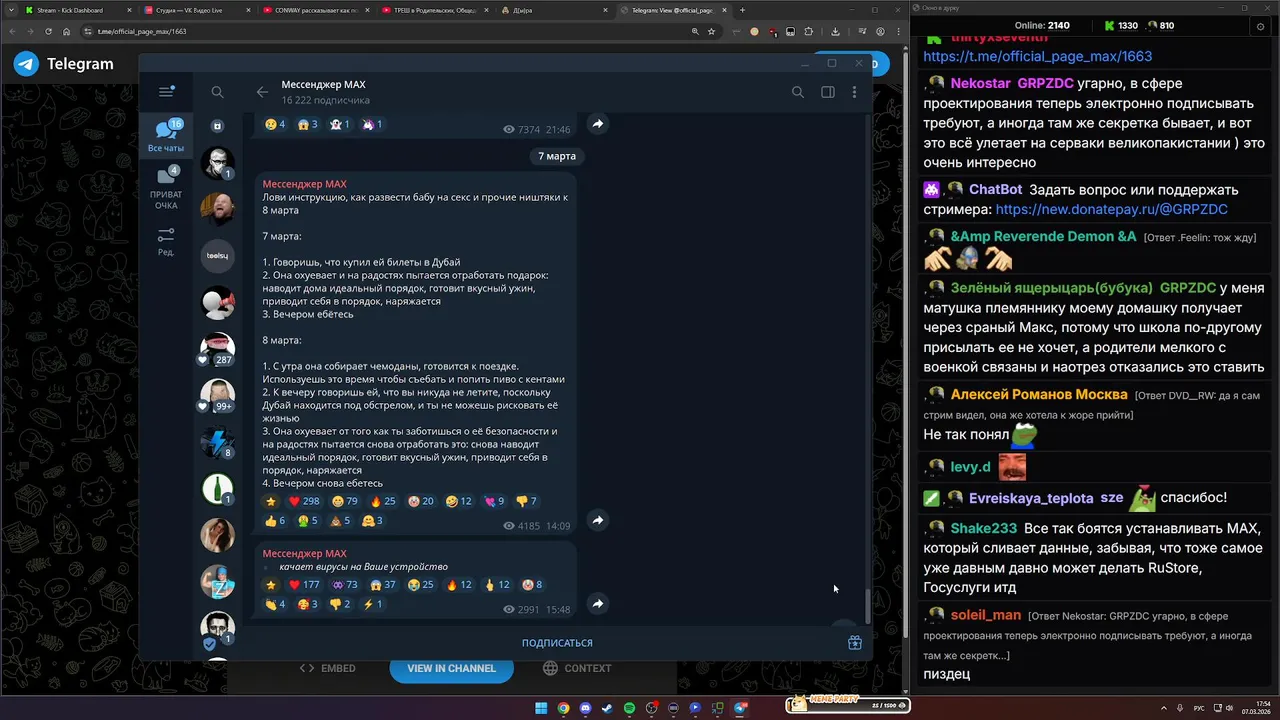The height and width of the screenshot is (720, 1280).
Task: Open the chat with 287 badge
Action: [217, 349]
